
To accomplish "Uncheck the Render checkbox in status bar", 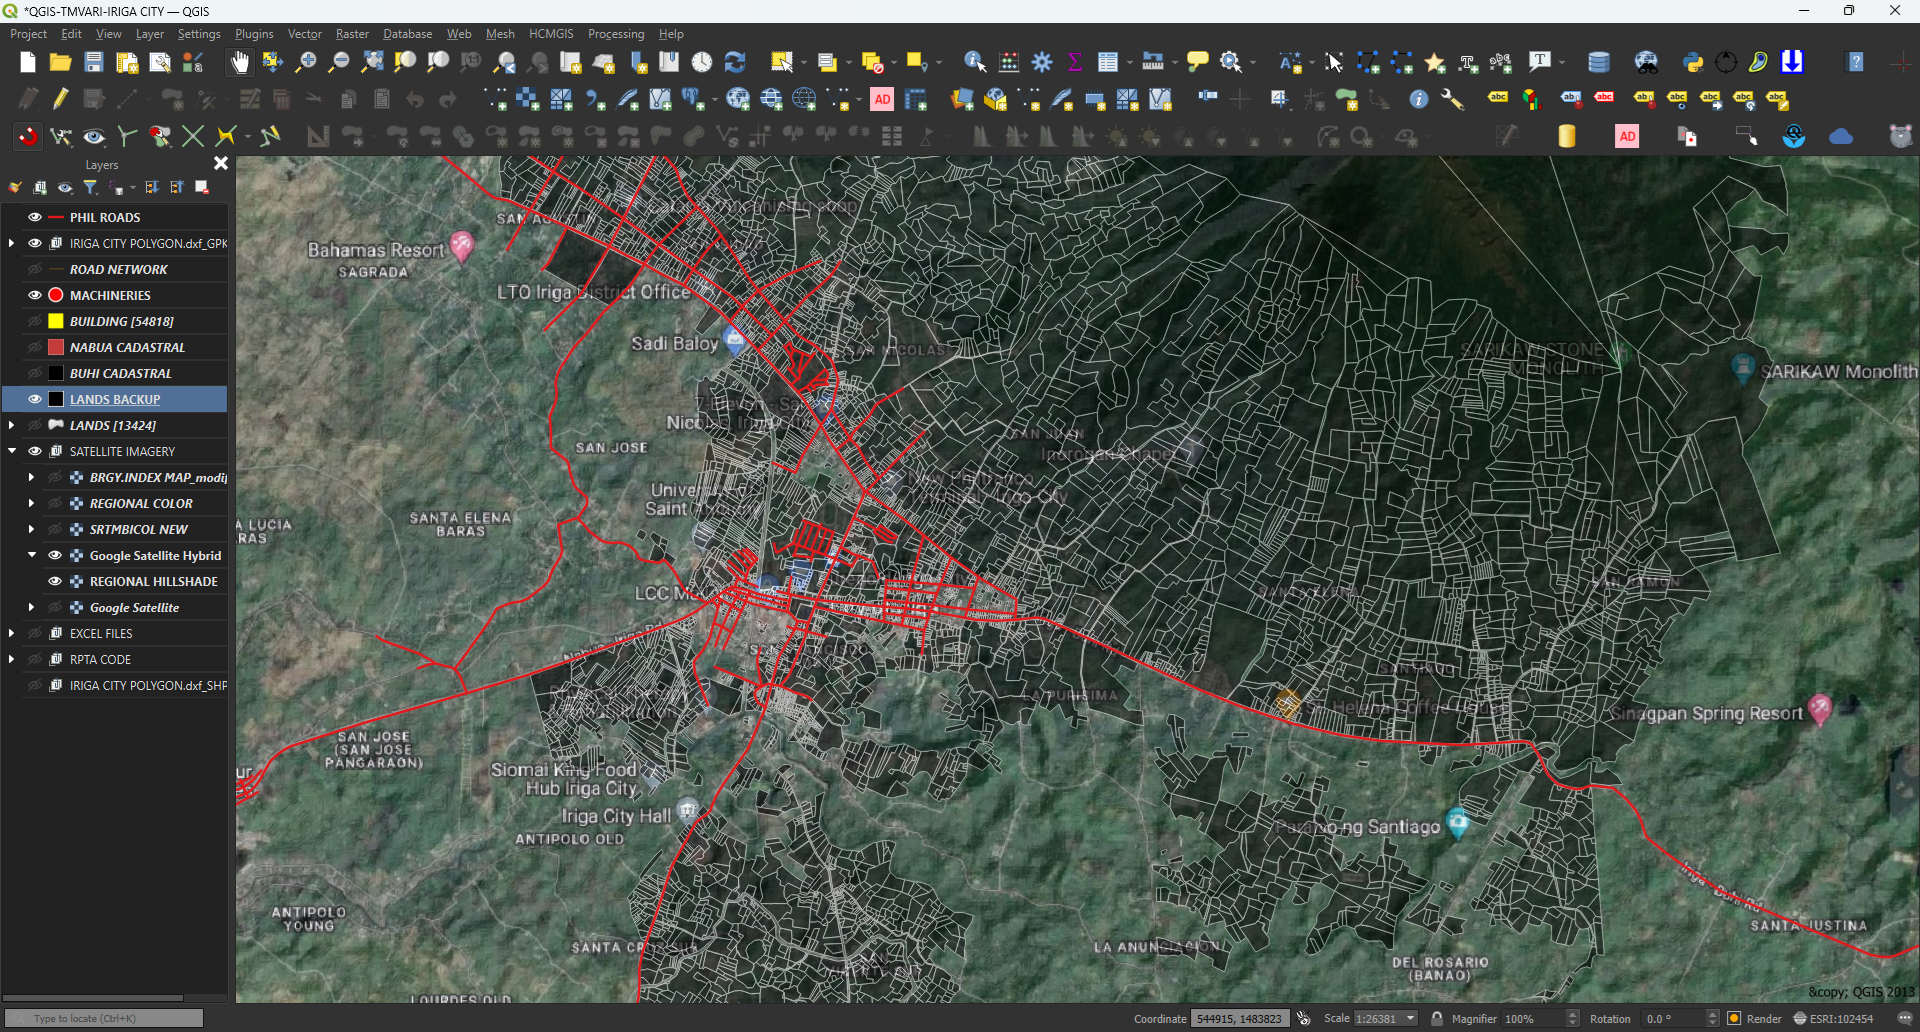I will pyautogui.click(x=1736, y=1017).
